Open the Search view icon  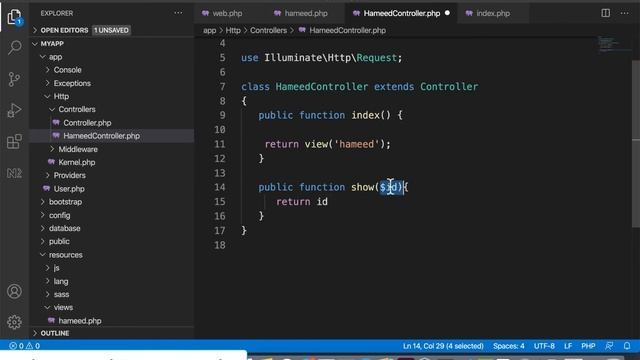(14, 47)
